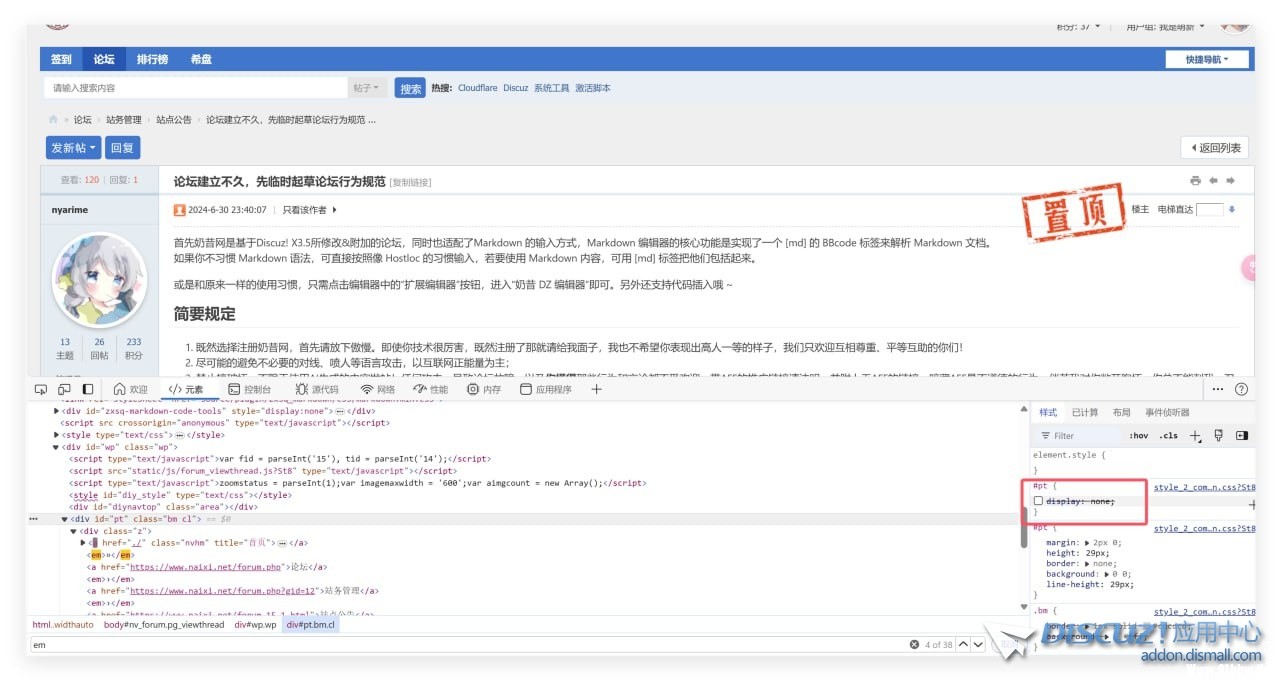This screenshot has height=681, width=1280.
Task: Click the 回复 reply button
Action: tap(122, 147)
